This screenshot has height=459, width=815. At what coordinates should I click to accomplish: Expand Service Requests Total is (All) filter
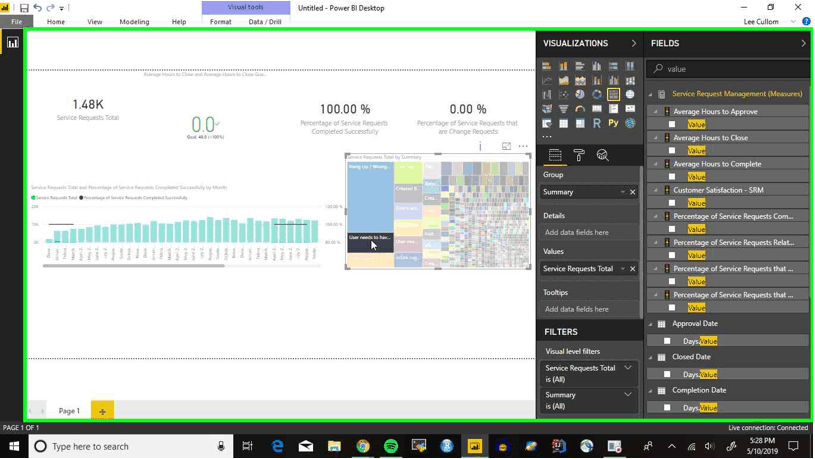pyautogui.click(x=628, y=368)
